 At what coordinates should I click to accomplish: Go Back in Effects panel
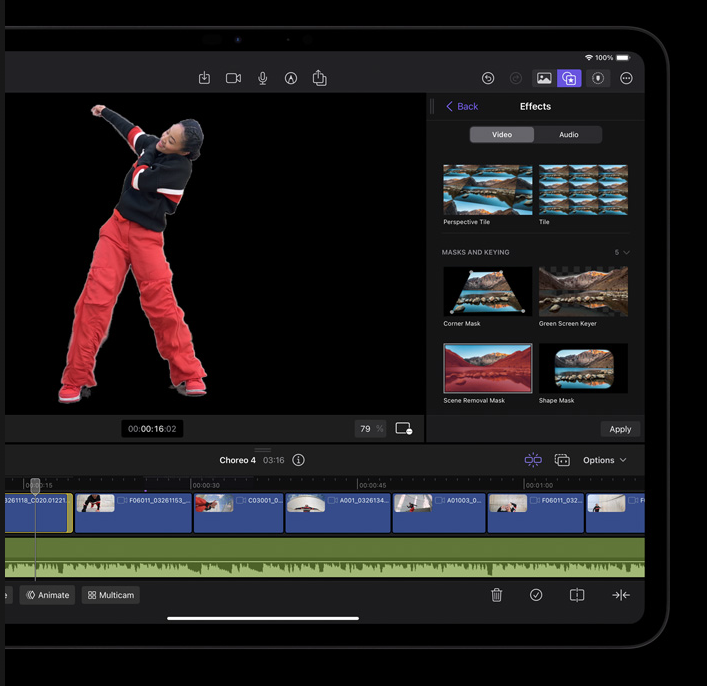(x=462, y=106)
